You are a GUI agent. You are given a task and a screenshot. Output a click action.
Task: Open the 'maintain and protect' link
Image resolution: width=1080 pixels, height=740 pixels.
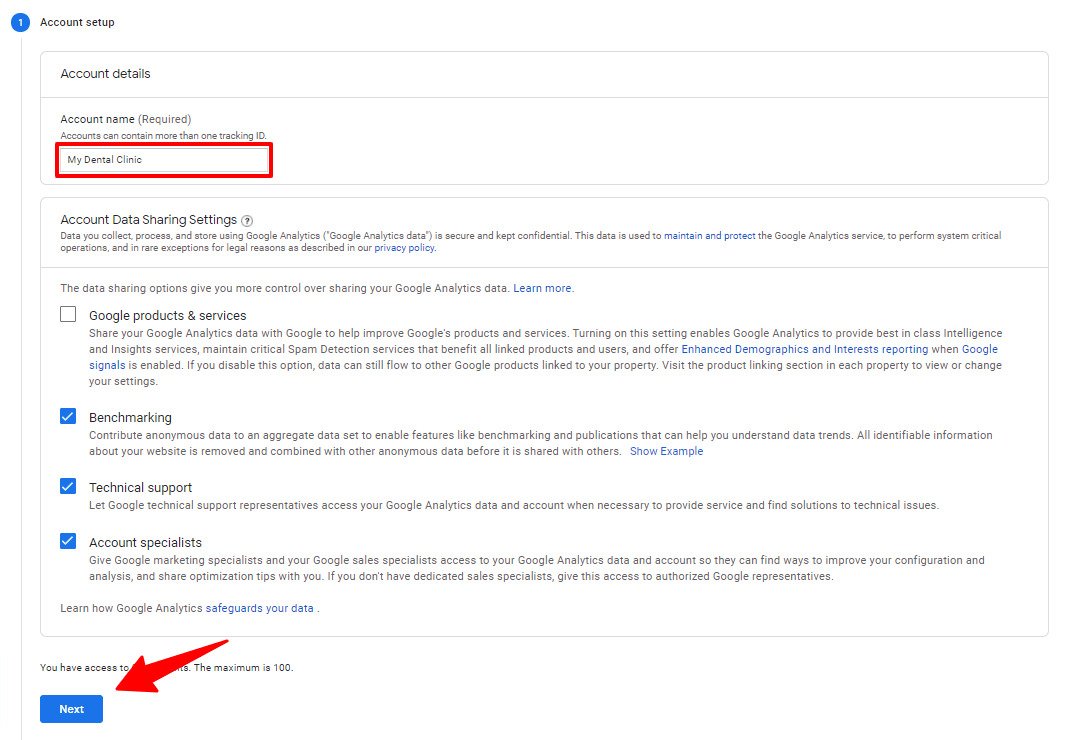[x=709, y=236]
